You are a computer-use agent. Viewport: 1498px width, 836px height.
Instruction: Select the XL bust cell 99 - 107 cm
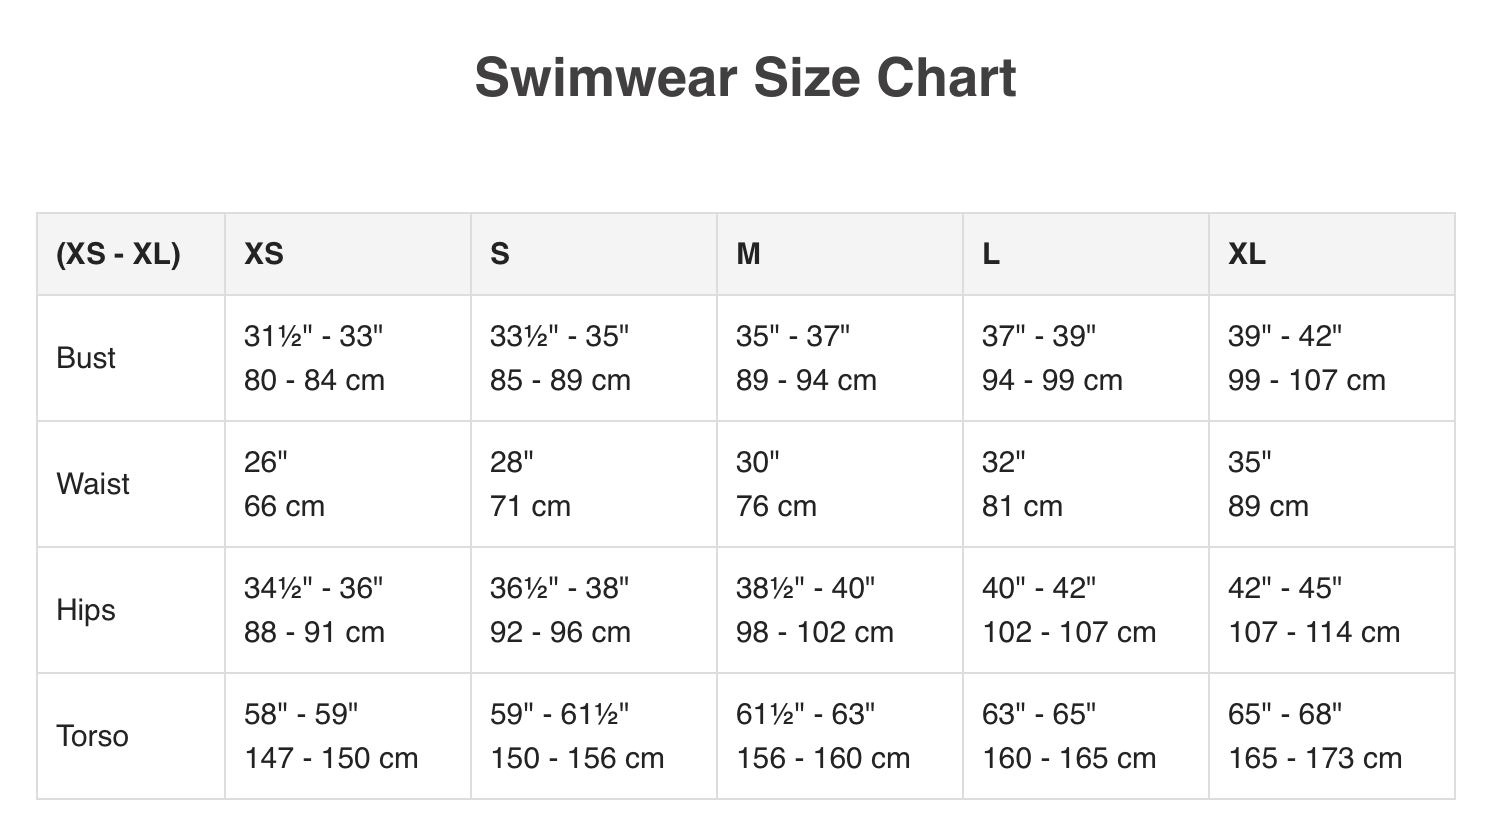click(x=1306, y=380)
